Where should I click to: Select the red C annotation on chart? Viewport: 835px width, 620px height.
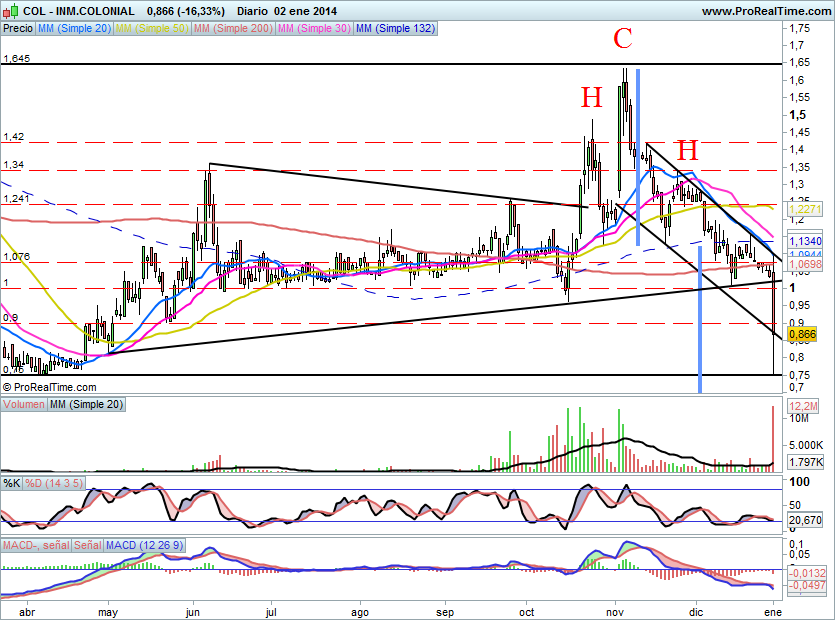622,39
